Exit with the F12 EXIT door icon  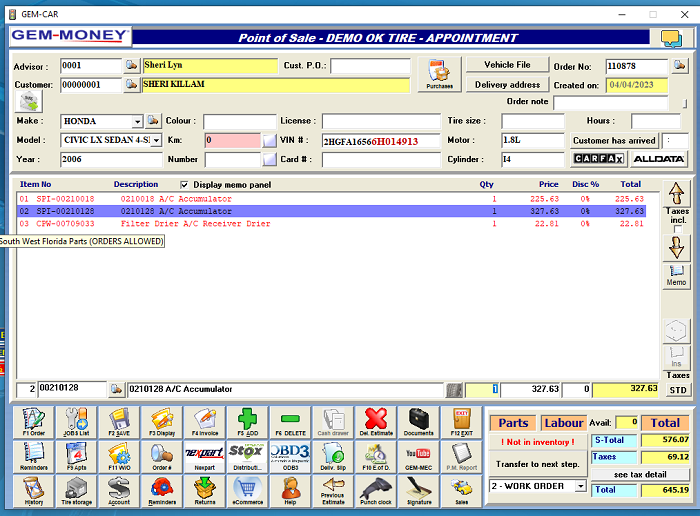pyautogui.click(x=461, y=422)
